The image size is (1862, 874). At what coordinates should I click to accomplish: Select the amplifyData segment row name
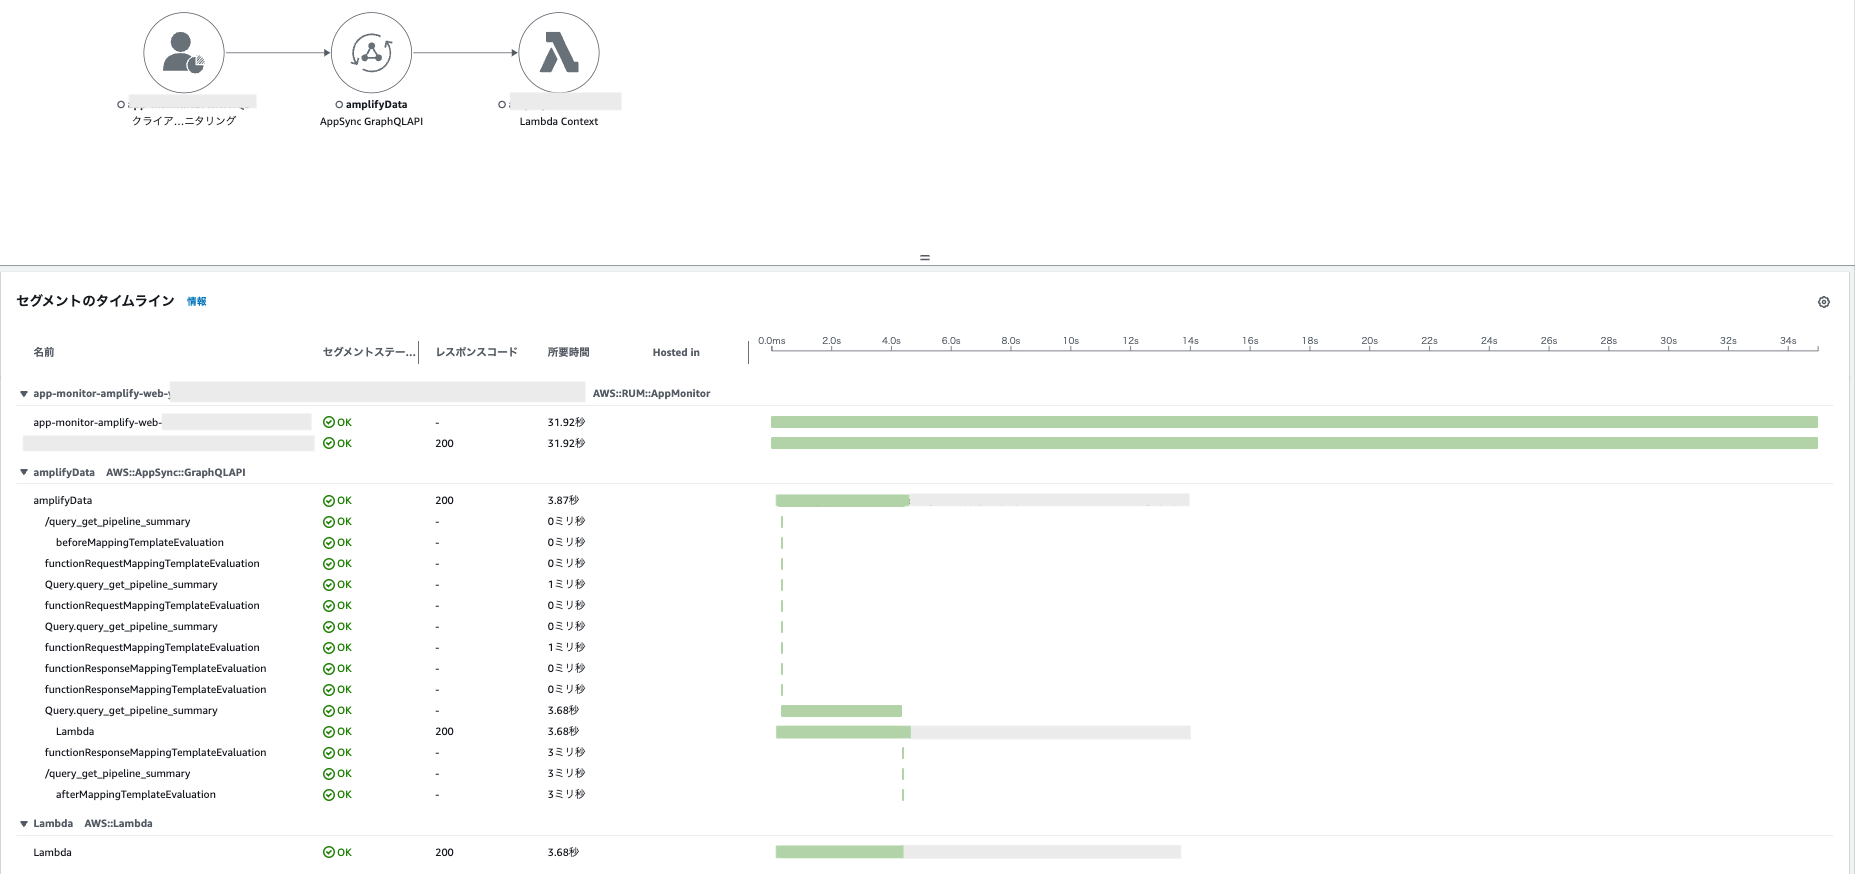click(62, 500)
